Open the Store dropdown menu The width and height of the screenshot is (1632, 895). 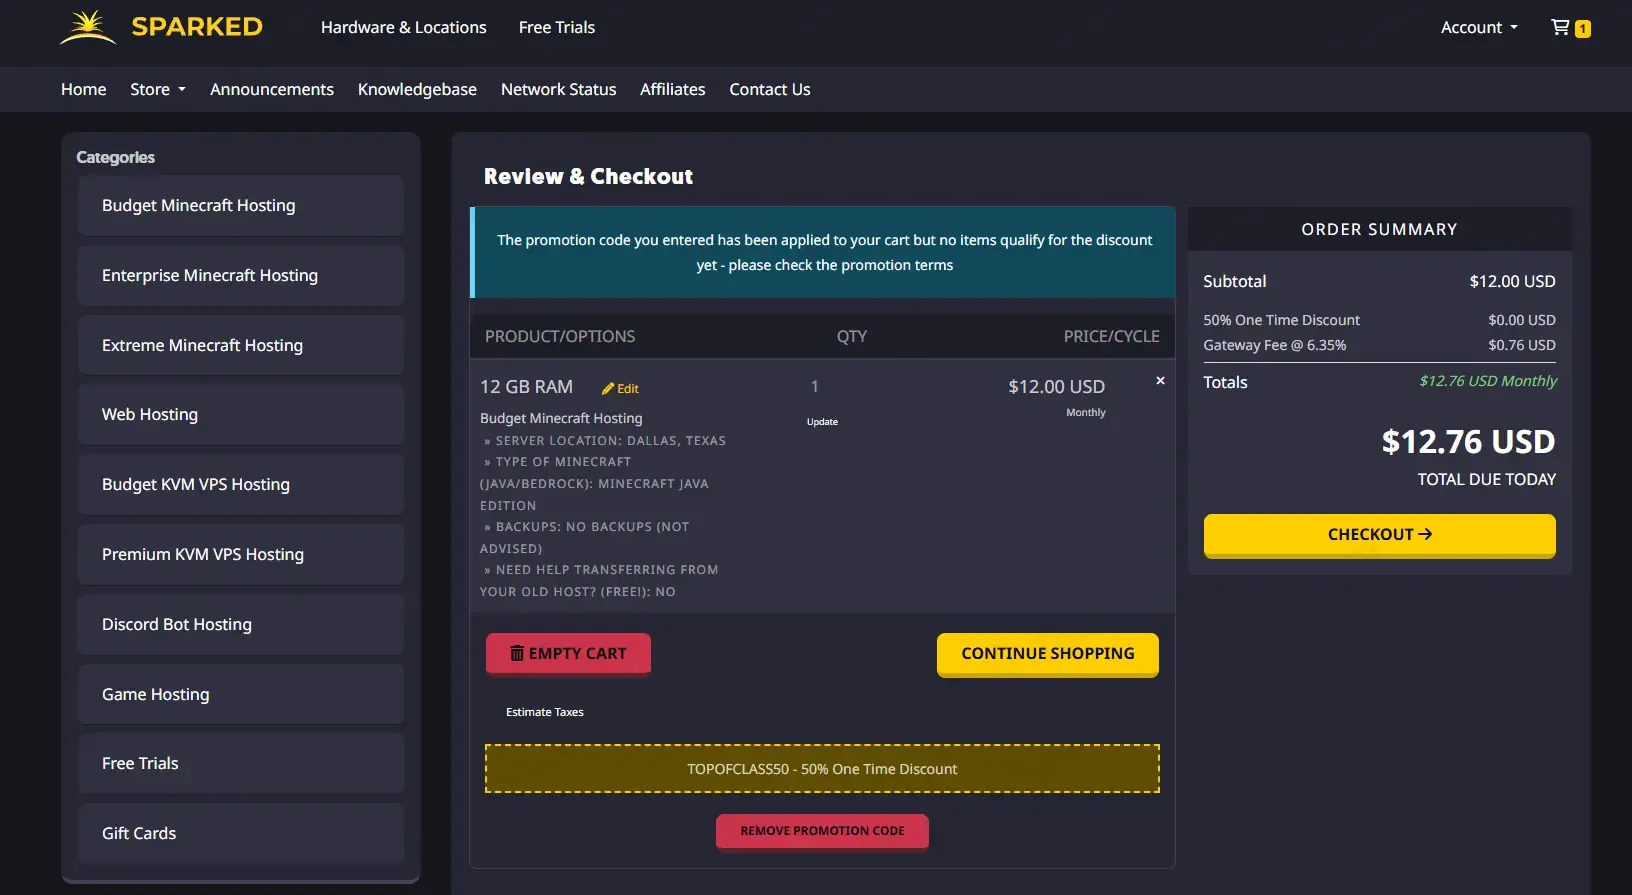158,89
